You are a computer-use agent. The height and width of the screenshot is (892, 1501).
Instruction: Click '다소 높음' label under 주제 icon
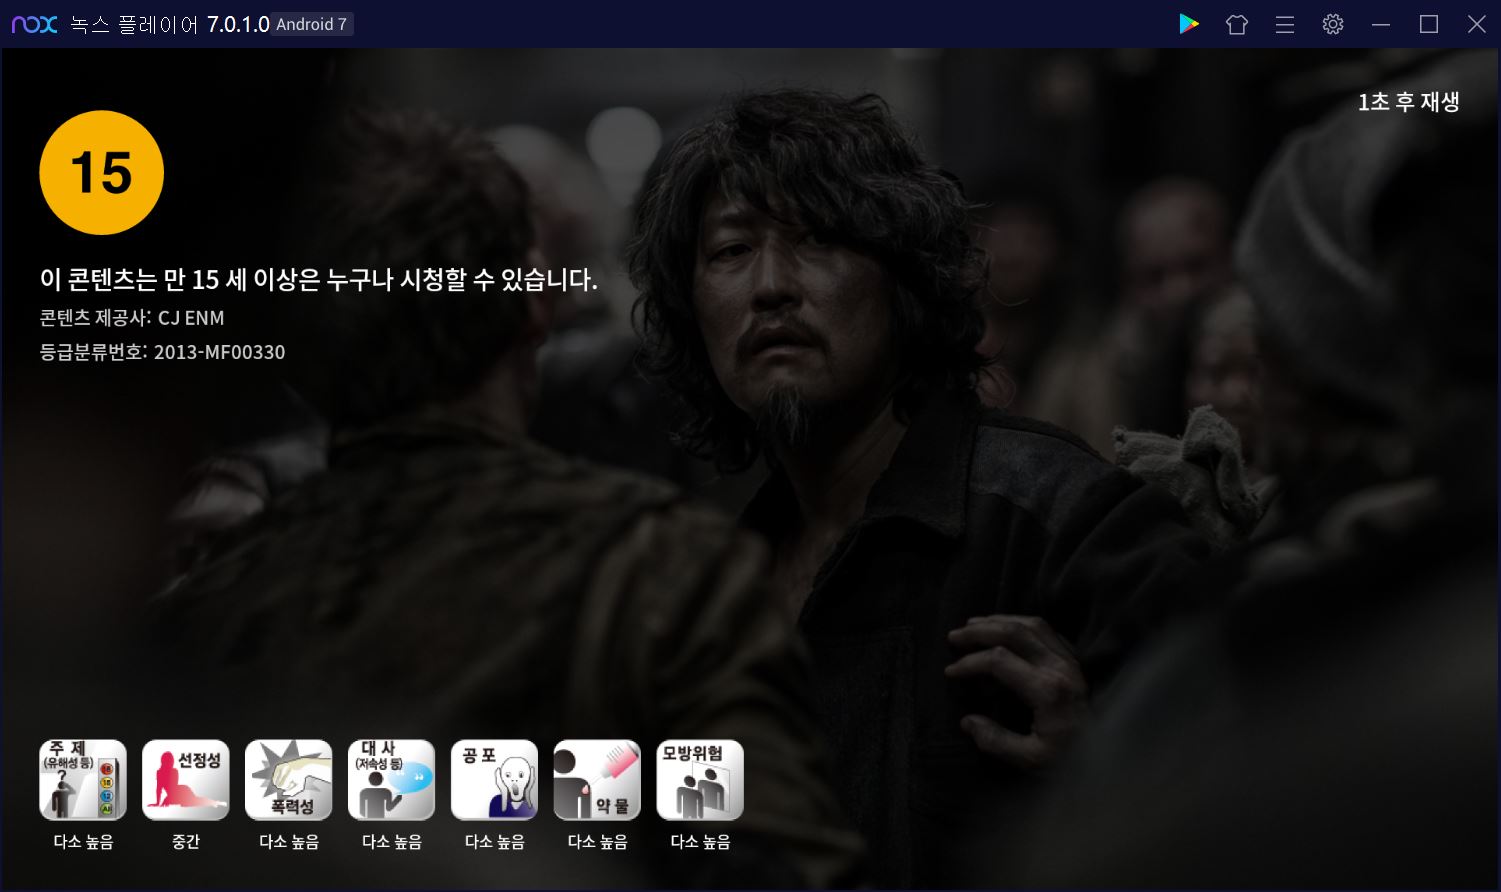83,842
